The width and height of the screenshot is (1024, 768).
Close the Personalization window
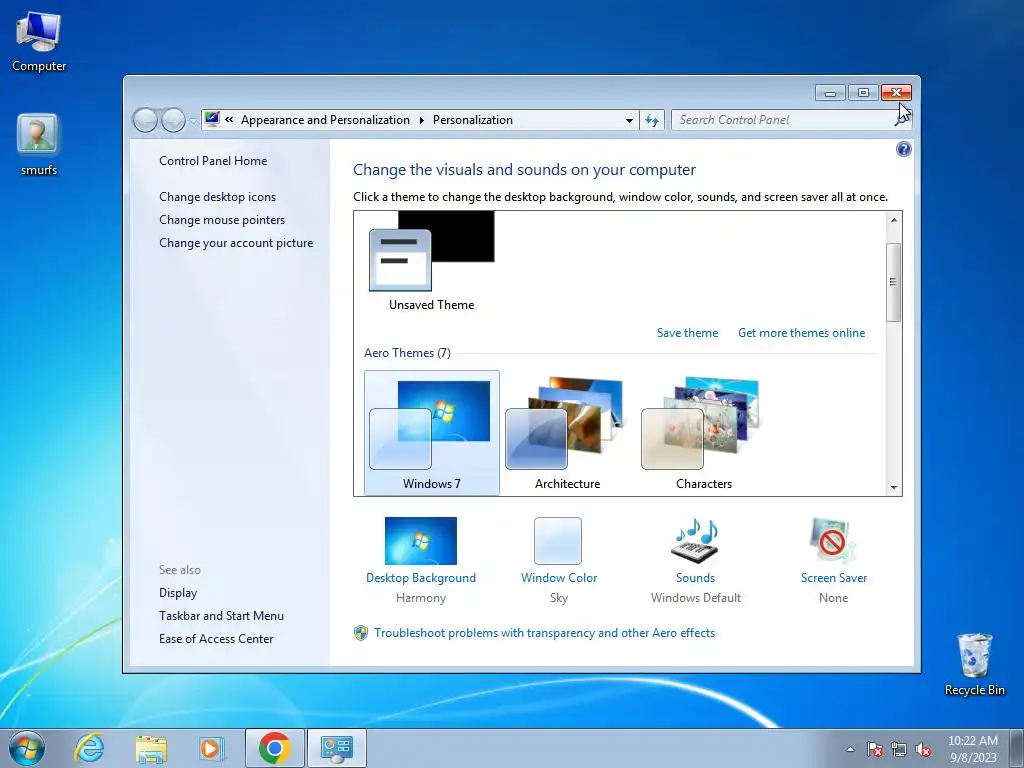[x=896, y=93]
